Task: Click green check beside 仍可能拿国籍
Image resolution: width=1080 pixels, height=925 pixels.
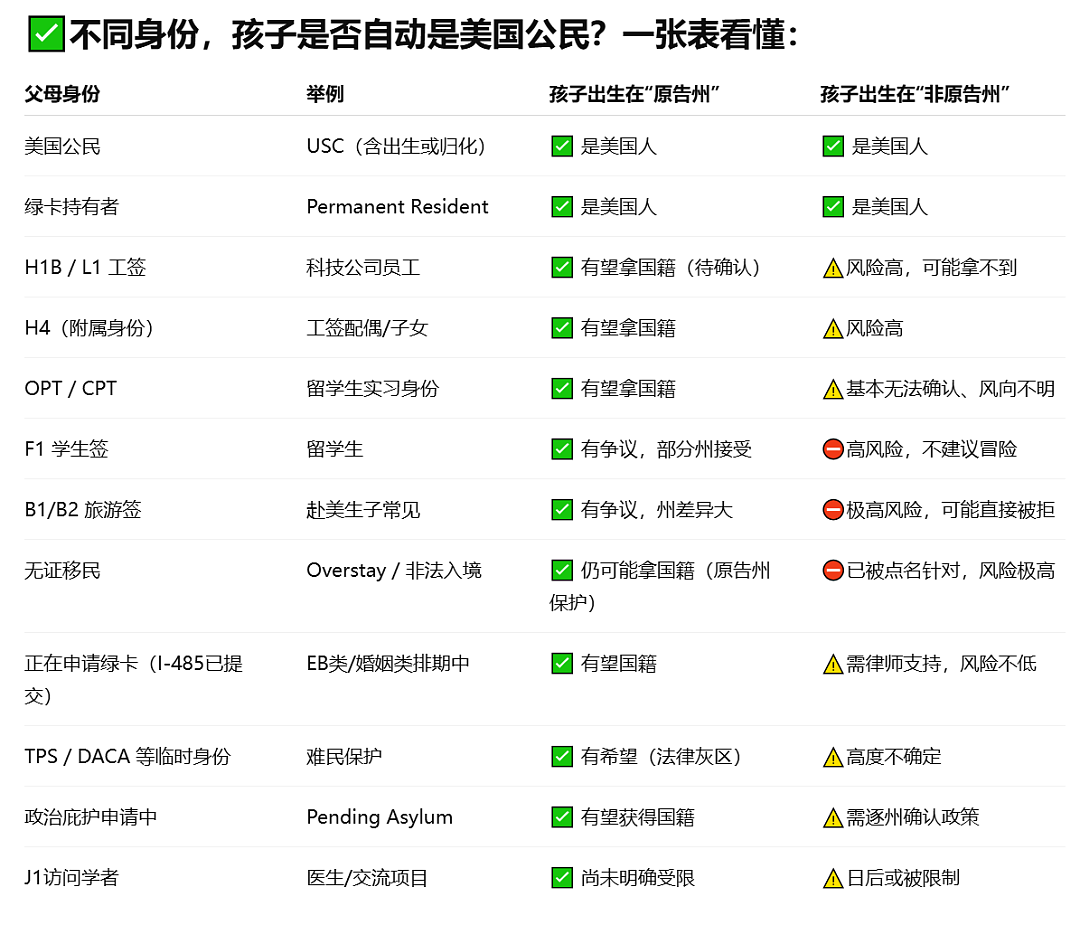Action: tap(562, 570)
